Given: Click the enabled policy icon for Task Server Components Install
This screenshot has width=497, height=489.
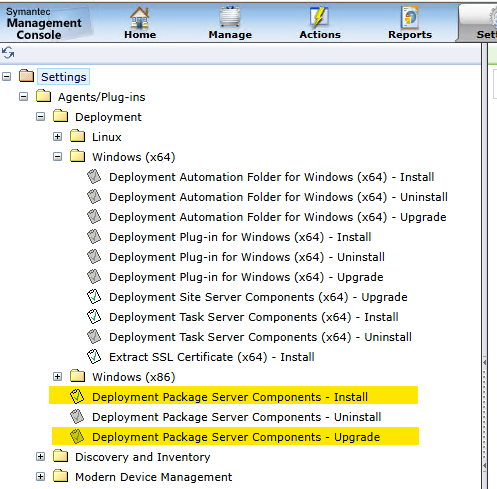Looking at the screenshot, I should [94, 317].
